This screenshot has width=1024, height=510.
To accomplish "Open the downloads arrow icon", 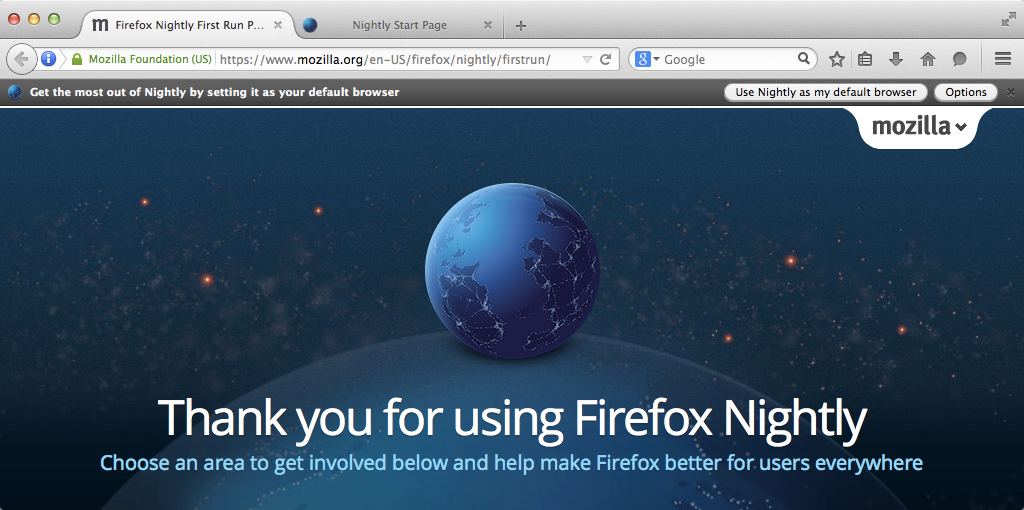I will coord(896,59).
